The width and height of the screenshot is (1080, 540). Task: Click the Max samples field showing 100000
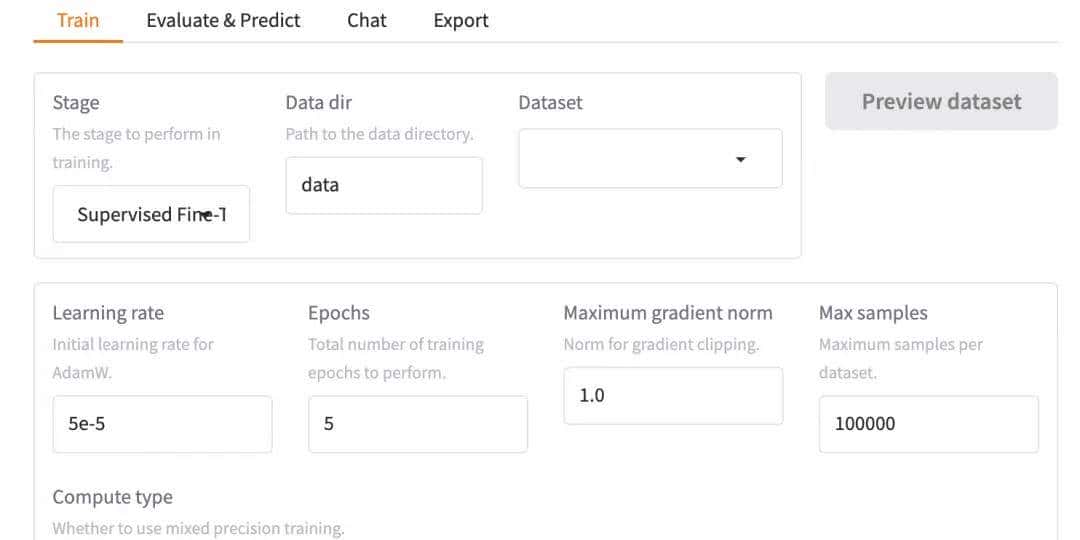[x=928, y=424]
